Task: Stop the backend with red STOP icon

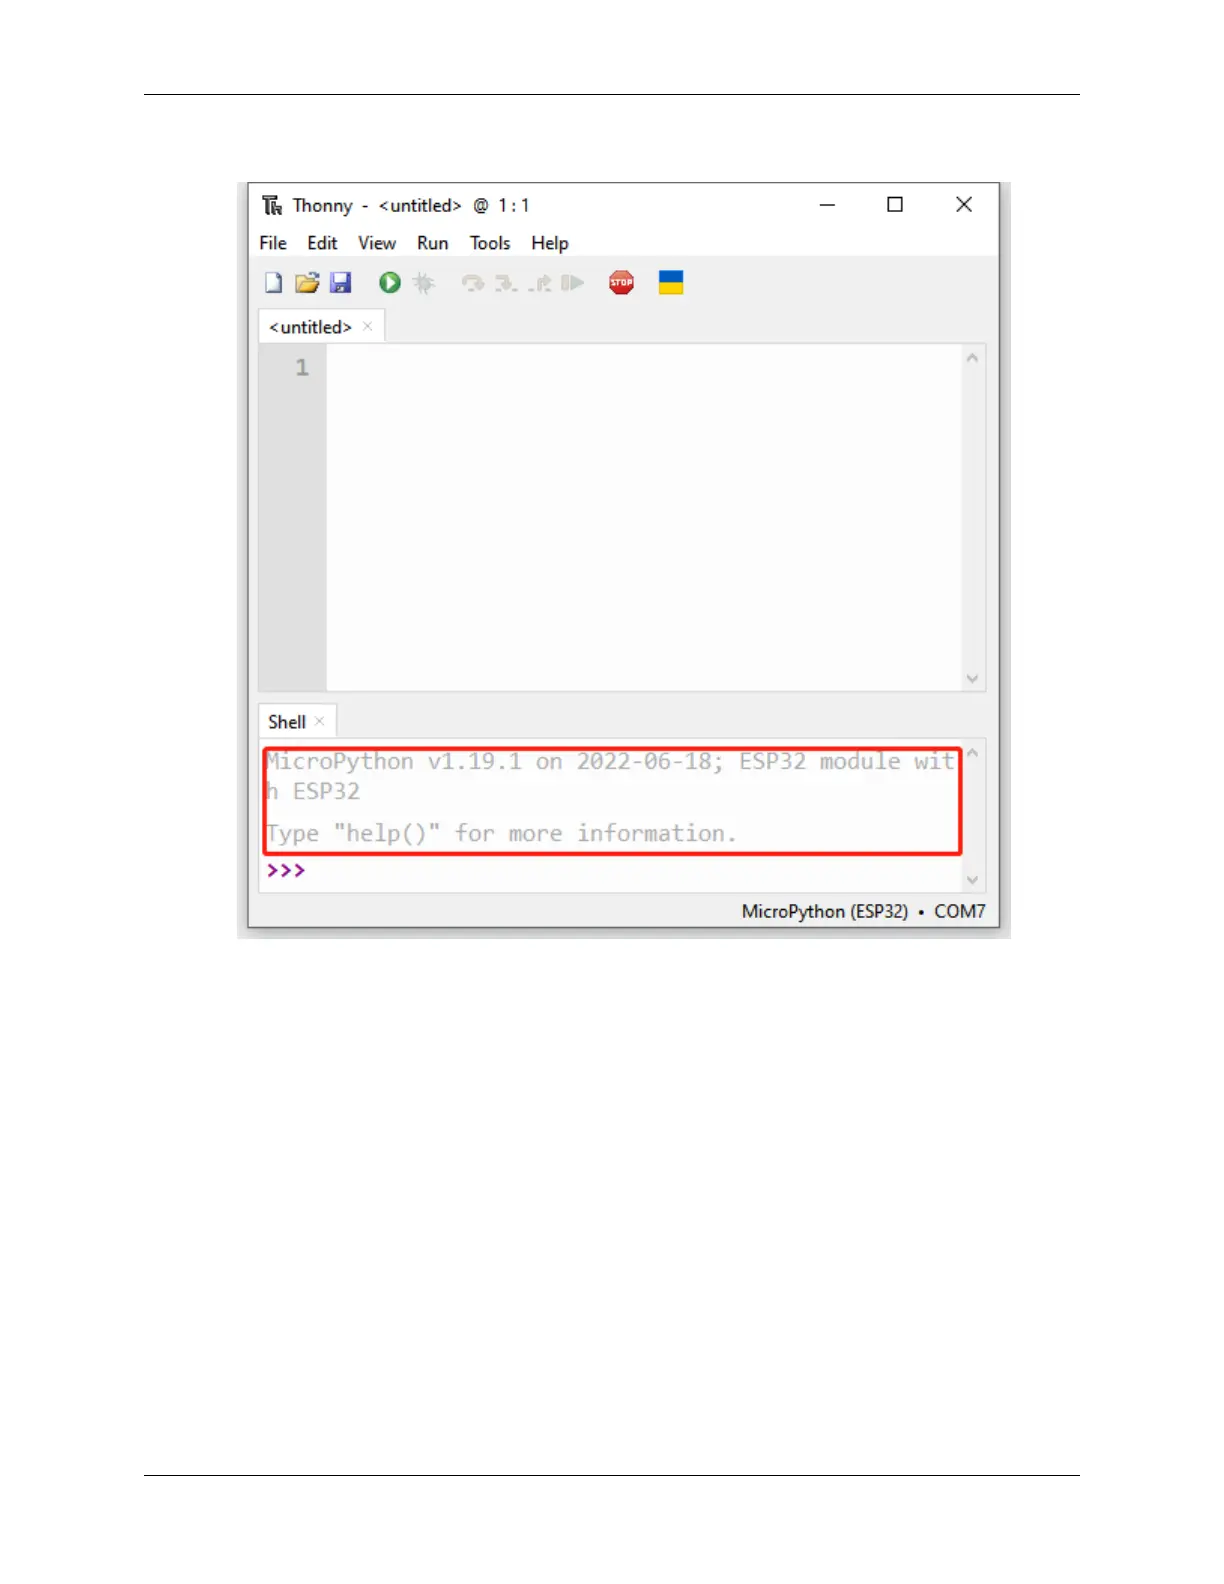Action: [x=622, y=283]
